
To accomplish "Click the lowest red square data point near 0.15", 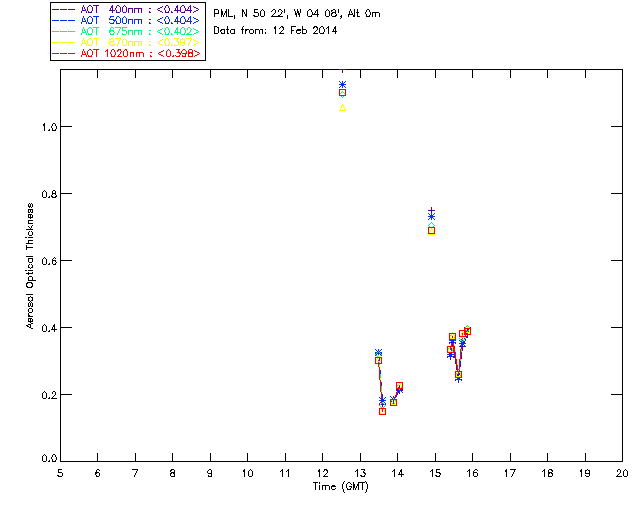I will pyautogui.click(x=382, y=411).
